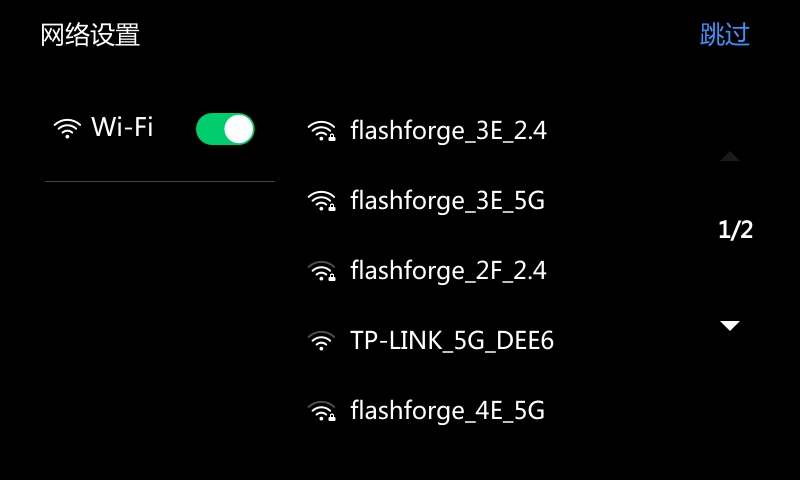Click the 网络设置 title

click(90, 35)
